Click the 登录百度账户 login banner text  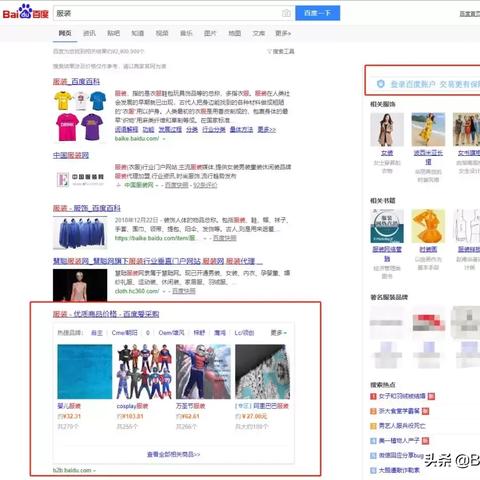click(x=435, y=84)
